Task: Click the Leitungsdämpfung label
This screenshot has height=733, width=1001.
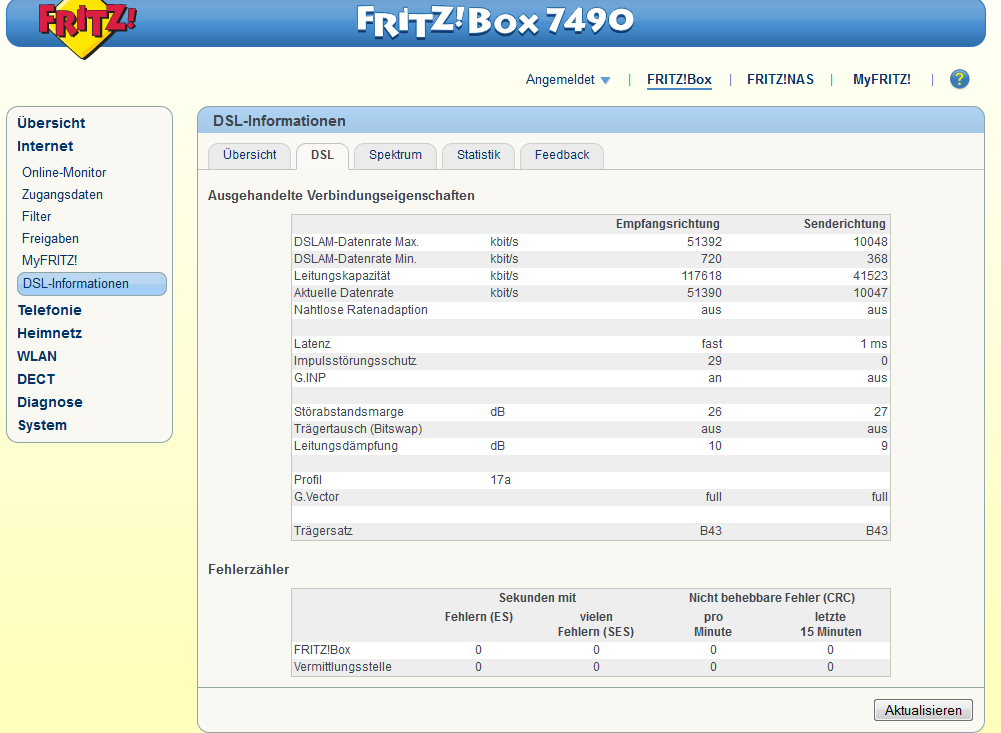Action: click(345, 446)
